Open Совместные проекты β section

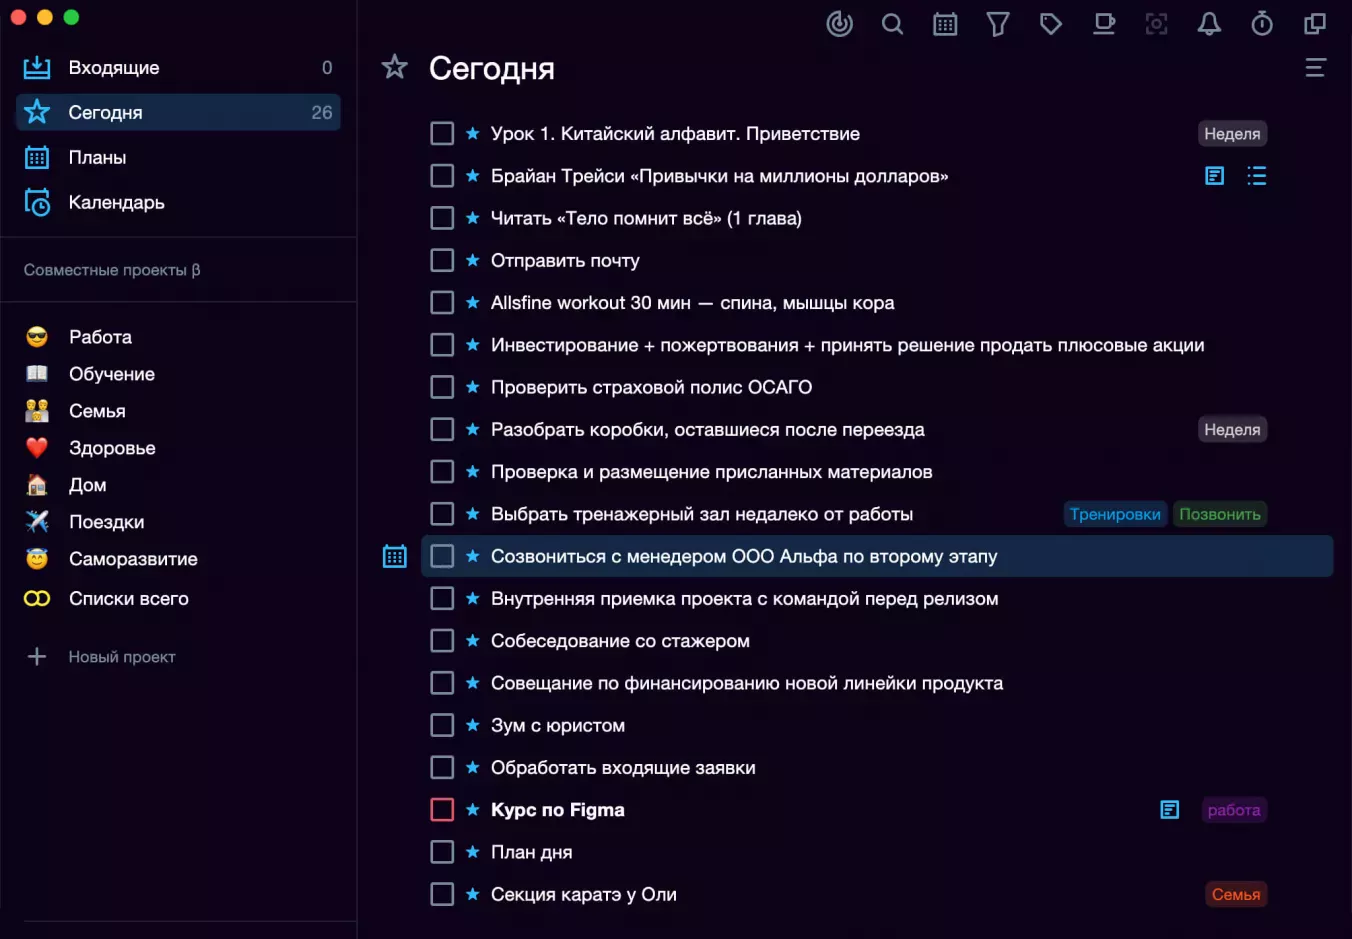(112, 270)
